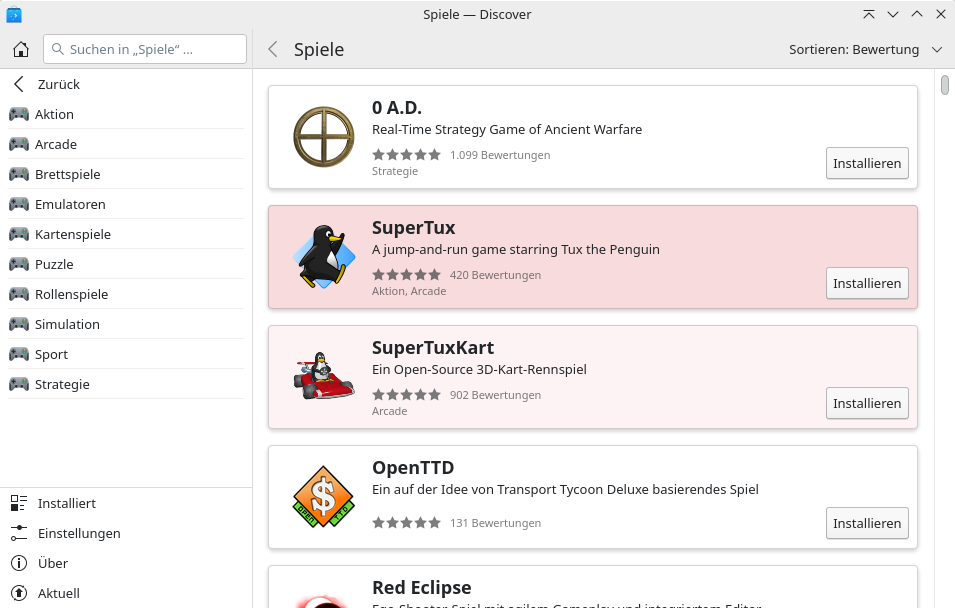The width and height of the screenshot is (955, 608).
Task: Click the 902 Bewertungen rating text
Action: tap(495, 395)
